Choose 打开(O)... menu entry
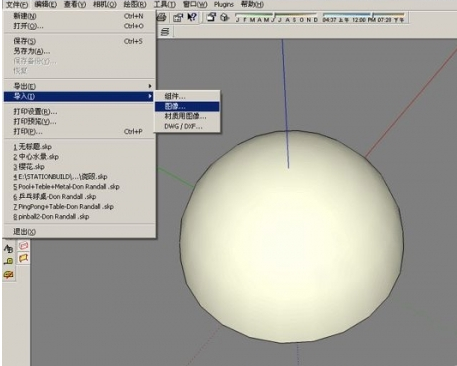This screenshot has width=457, height=366. (x=79, y=26)
